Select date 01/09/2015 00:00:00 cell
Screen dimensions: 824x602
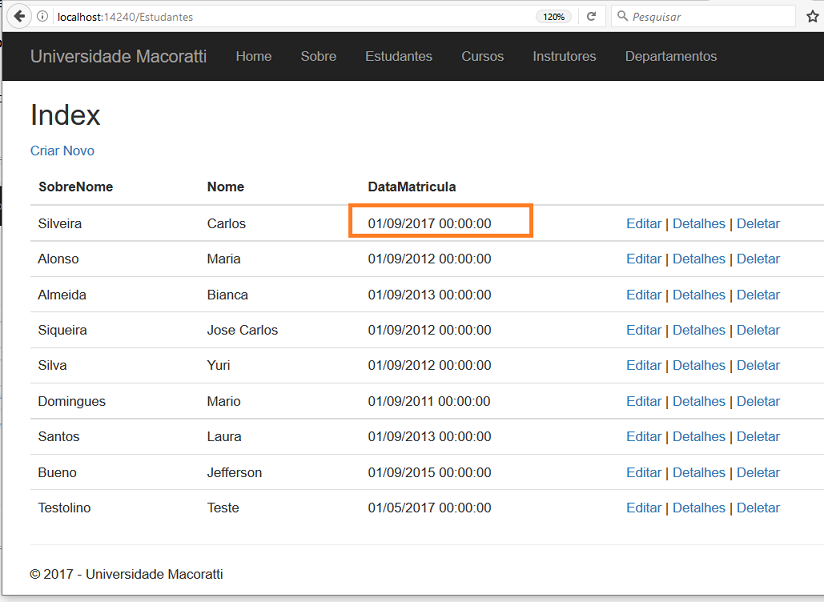(x=429, y=472)
